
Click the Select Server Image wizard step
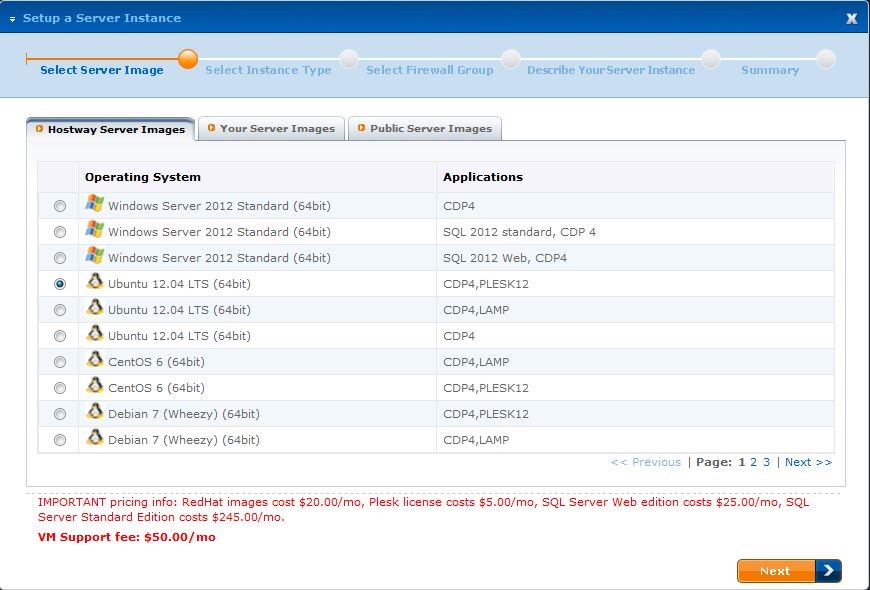click(102, 70)
